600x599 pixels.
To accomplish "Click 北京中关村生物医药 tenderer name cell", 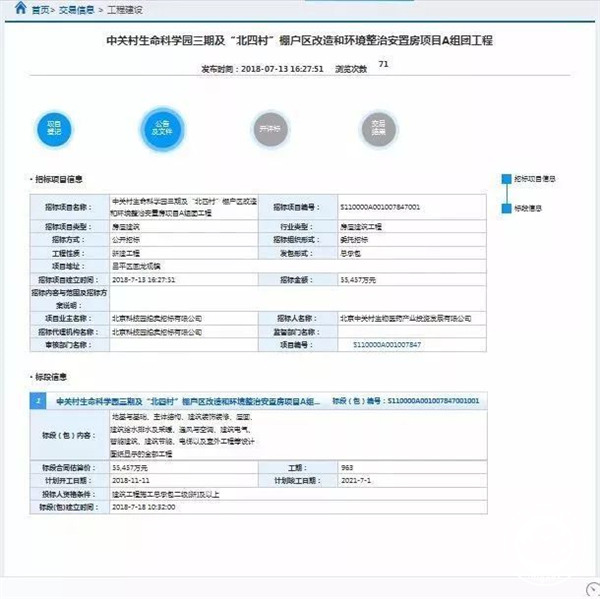I will point(412,318).
